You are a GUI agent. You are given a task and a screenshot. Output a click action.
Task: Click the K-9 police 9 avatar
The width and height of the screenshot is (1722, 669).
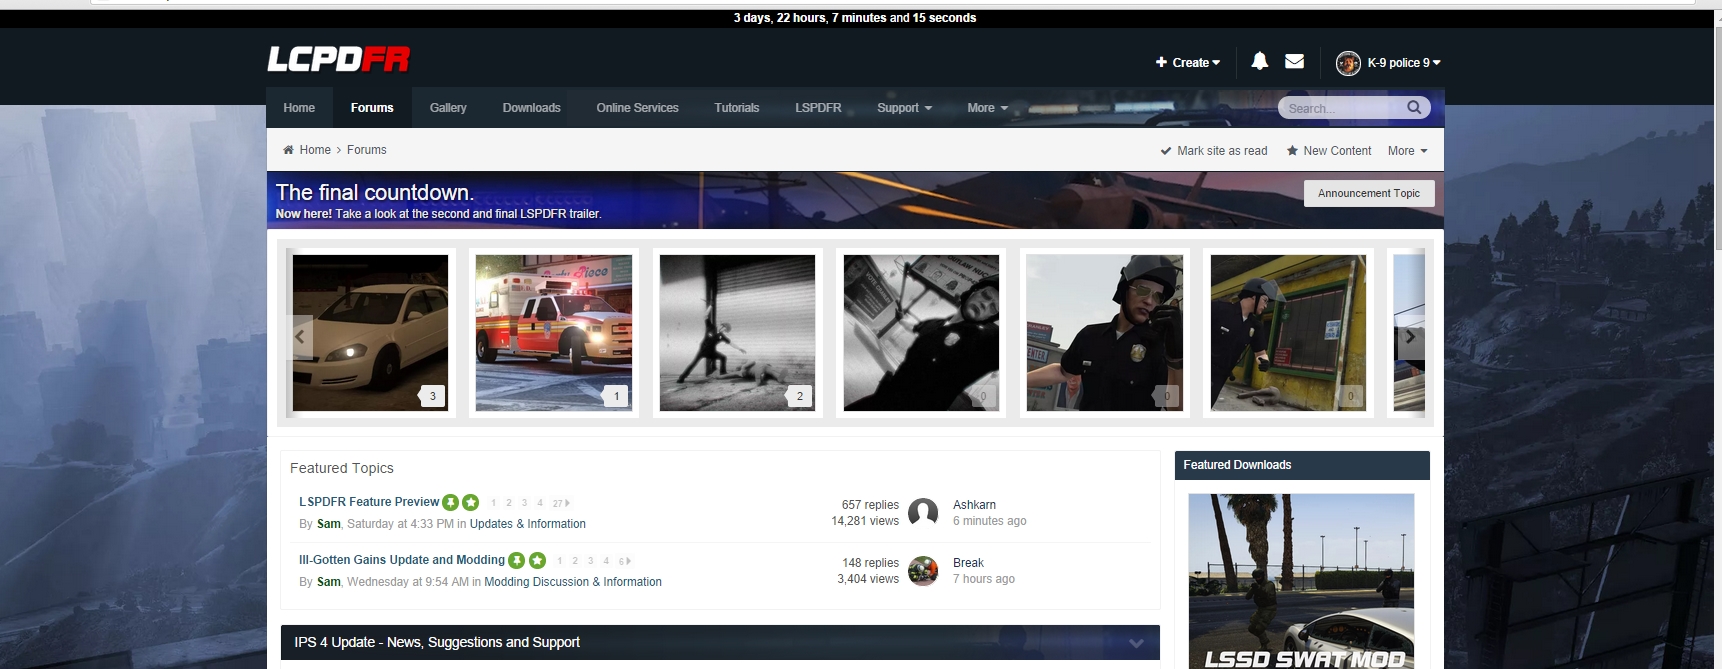1348,63
